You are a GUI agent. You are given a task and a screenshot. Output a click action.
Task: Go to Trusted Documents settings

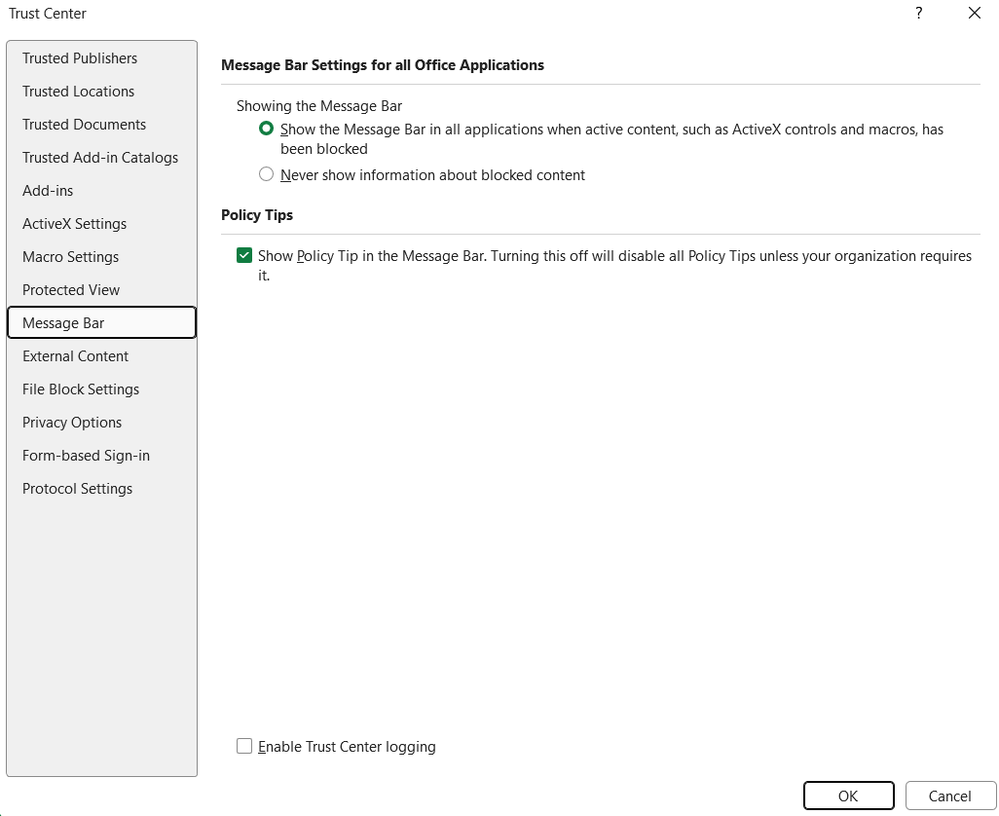point(84,124)
